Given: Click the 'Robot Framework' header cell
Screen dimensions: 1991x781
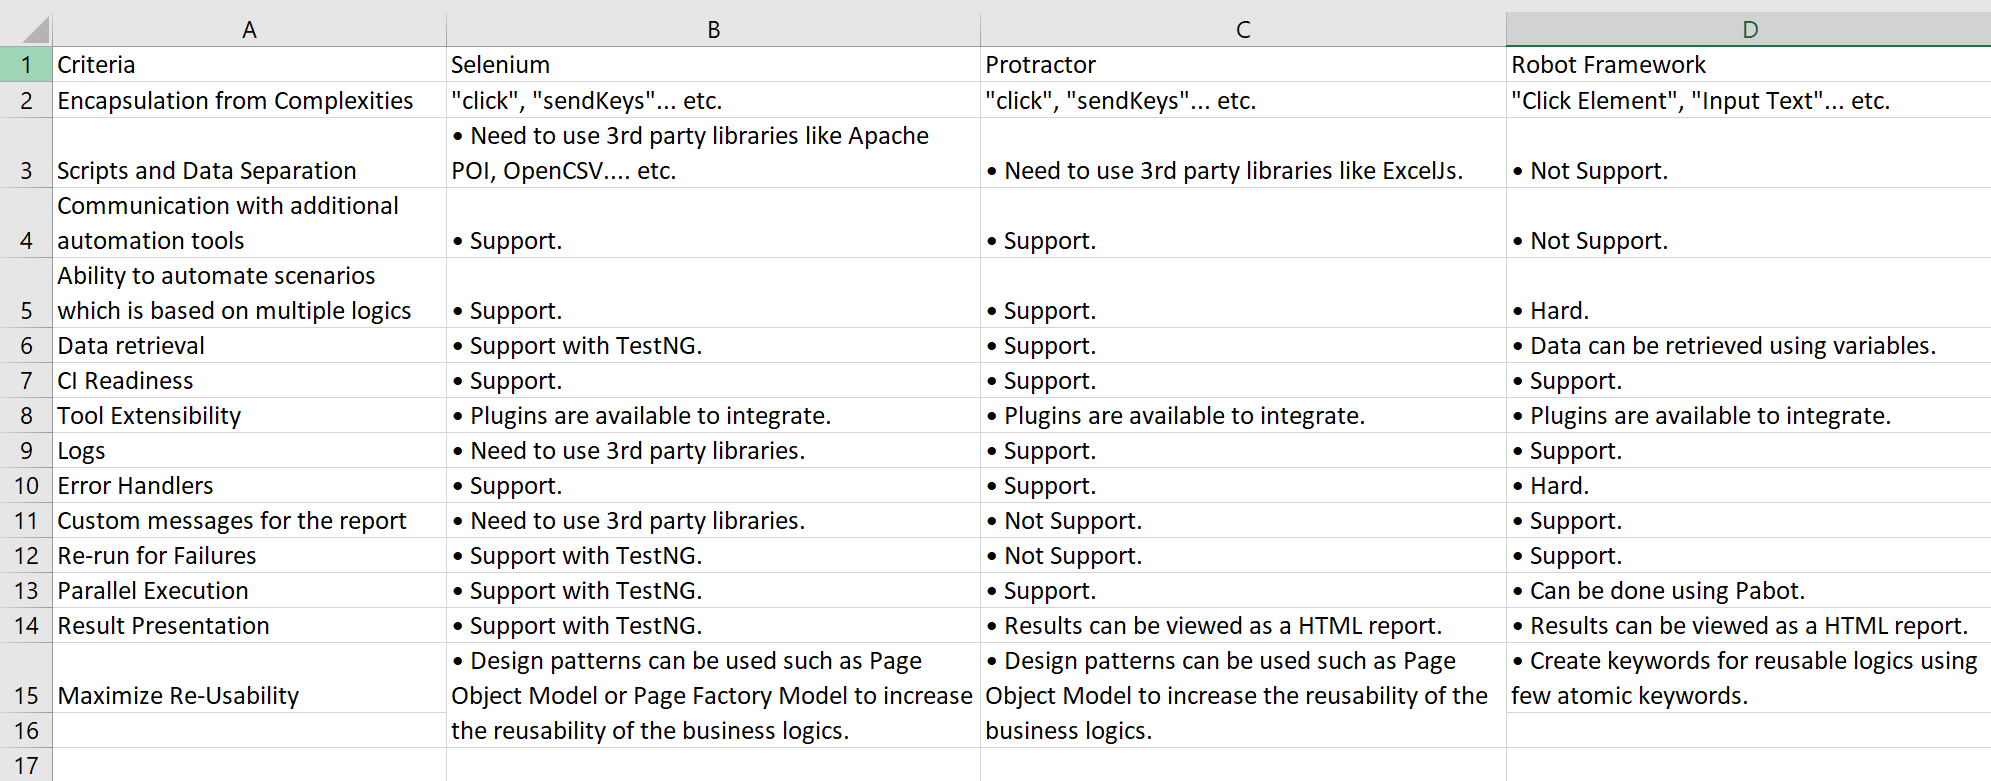Looking at the screenshot, I should [x=1749, y=65].
